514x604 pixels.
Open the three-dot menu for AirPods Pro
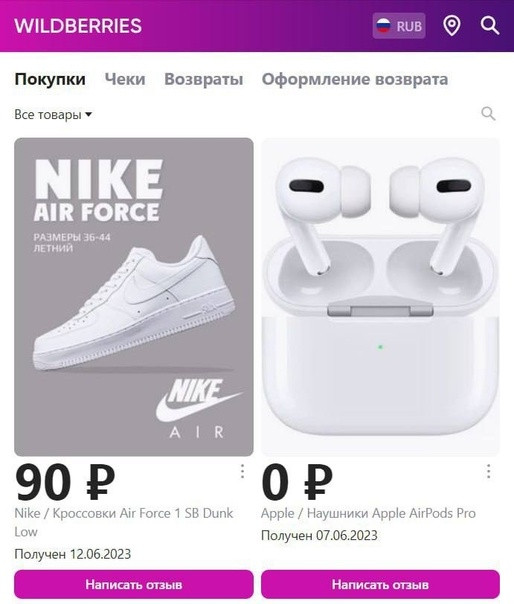click(489, 471)
